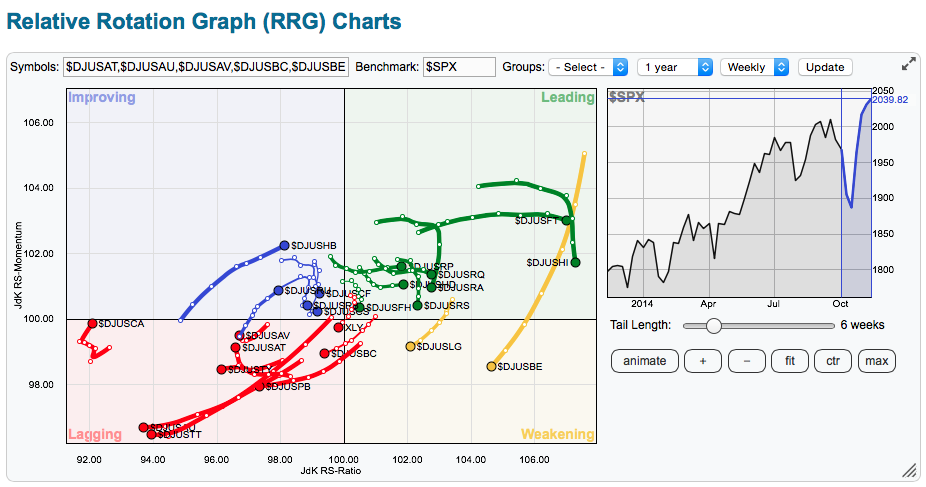Click the Symbols input field
This screenshot has width=926, height=487.
(x=205, y=67)
